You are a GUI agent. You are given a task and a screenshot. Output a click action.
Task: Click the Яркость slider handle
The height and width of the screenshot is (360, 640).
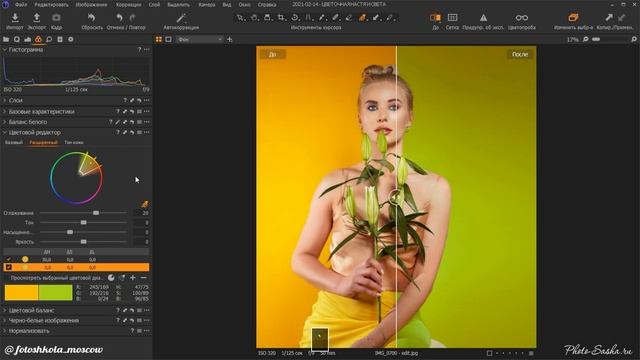coord(84,242)
